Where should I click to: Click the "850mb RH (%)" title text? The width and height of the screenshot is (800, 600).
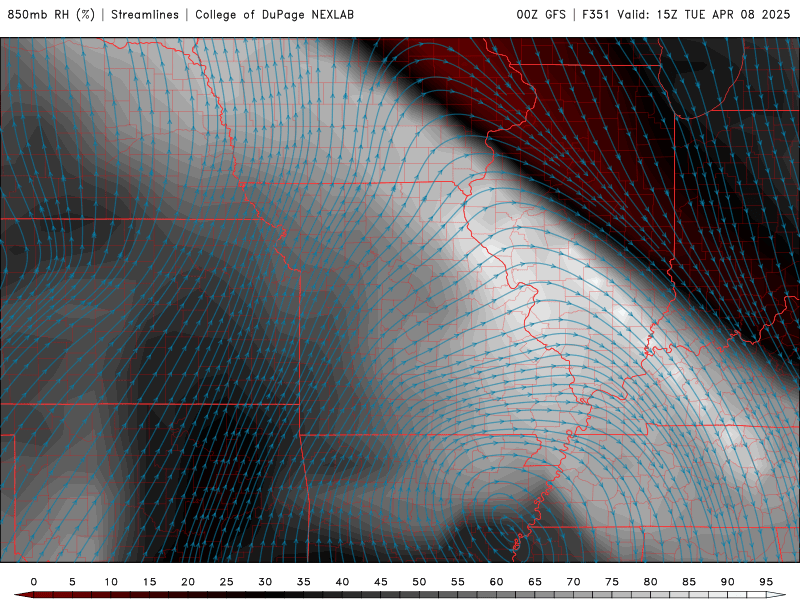(x=51, y=15)
